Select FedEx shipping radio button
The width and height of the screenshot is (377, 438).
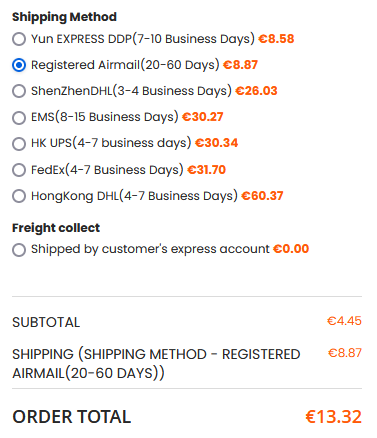19,170
